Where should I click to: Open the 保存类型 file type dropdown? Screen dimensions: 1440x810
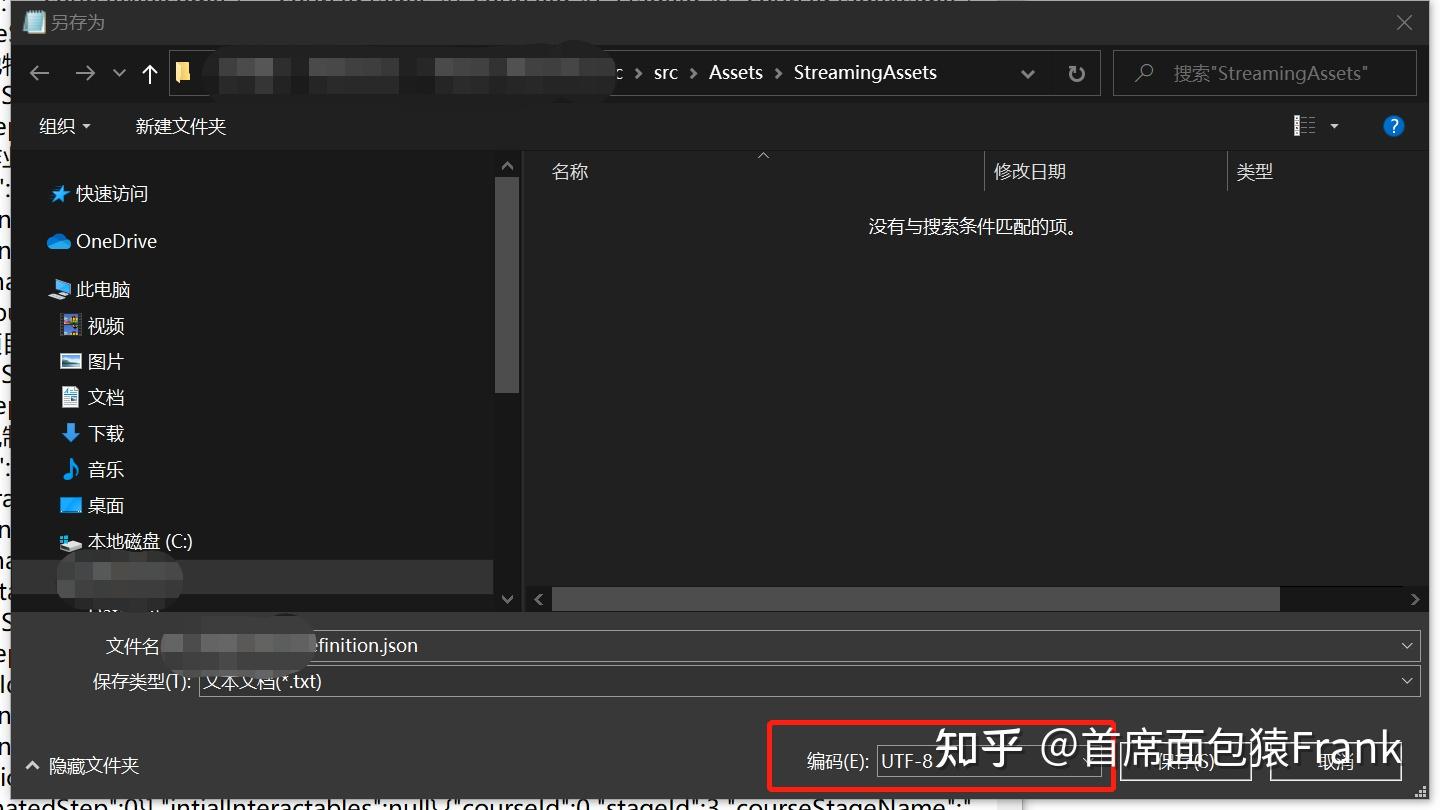pyautogui.click(x=1406, y=681)
